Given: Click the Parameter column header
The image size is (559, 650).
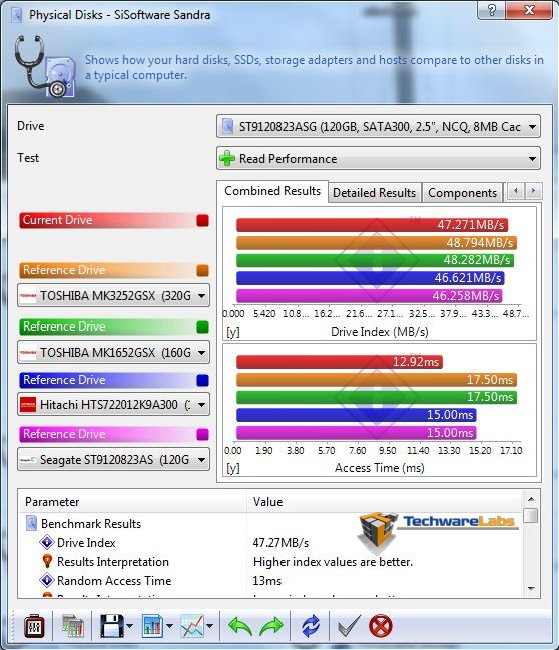Looking at the screenshot, I should point(133,502).
